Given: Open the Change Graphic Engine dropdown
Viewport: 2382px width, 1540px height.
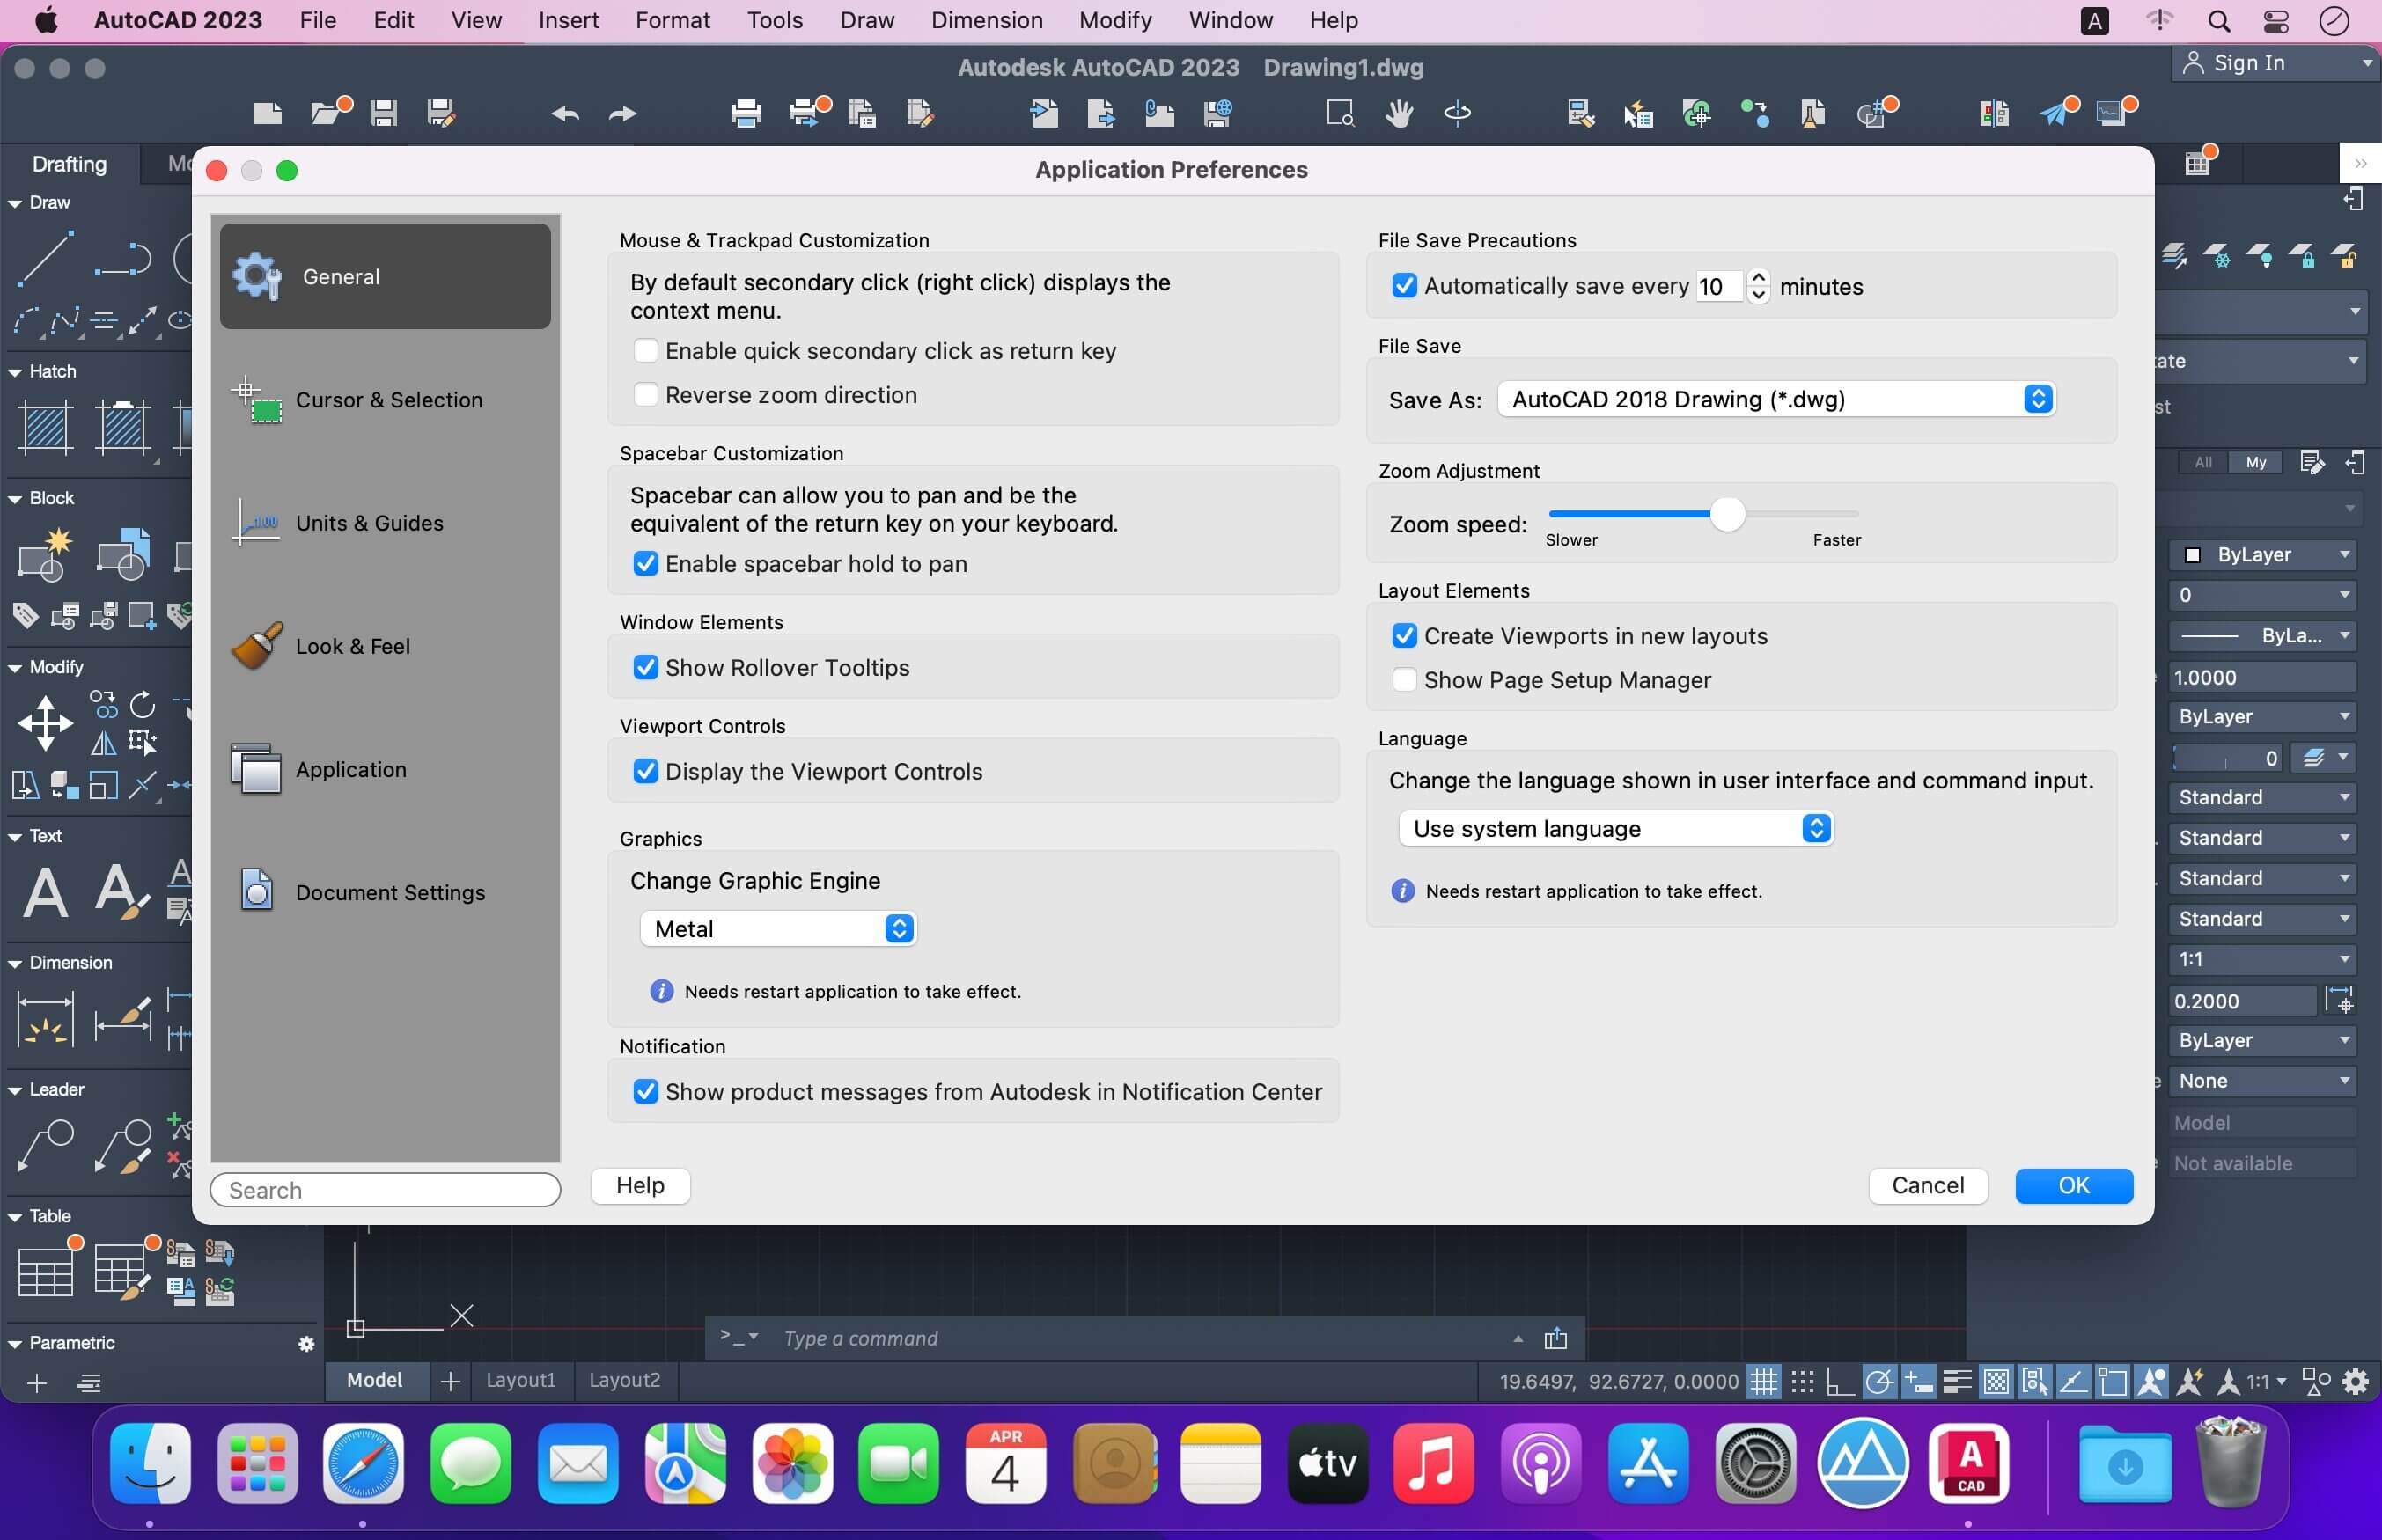Looking at the screenshot, I should (x=779, y=927).
